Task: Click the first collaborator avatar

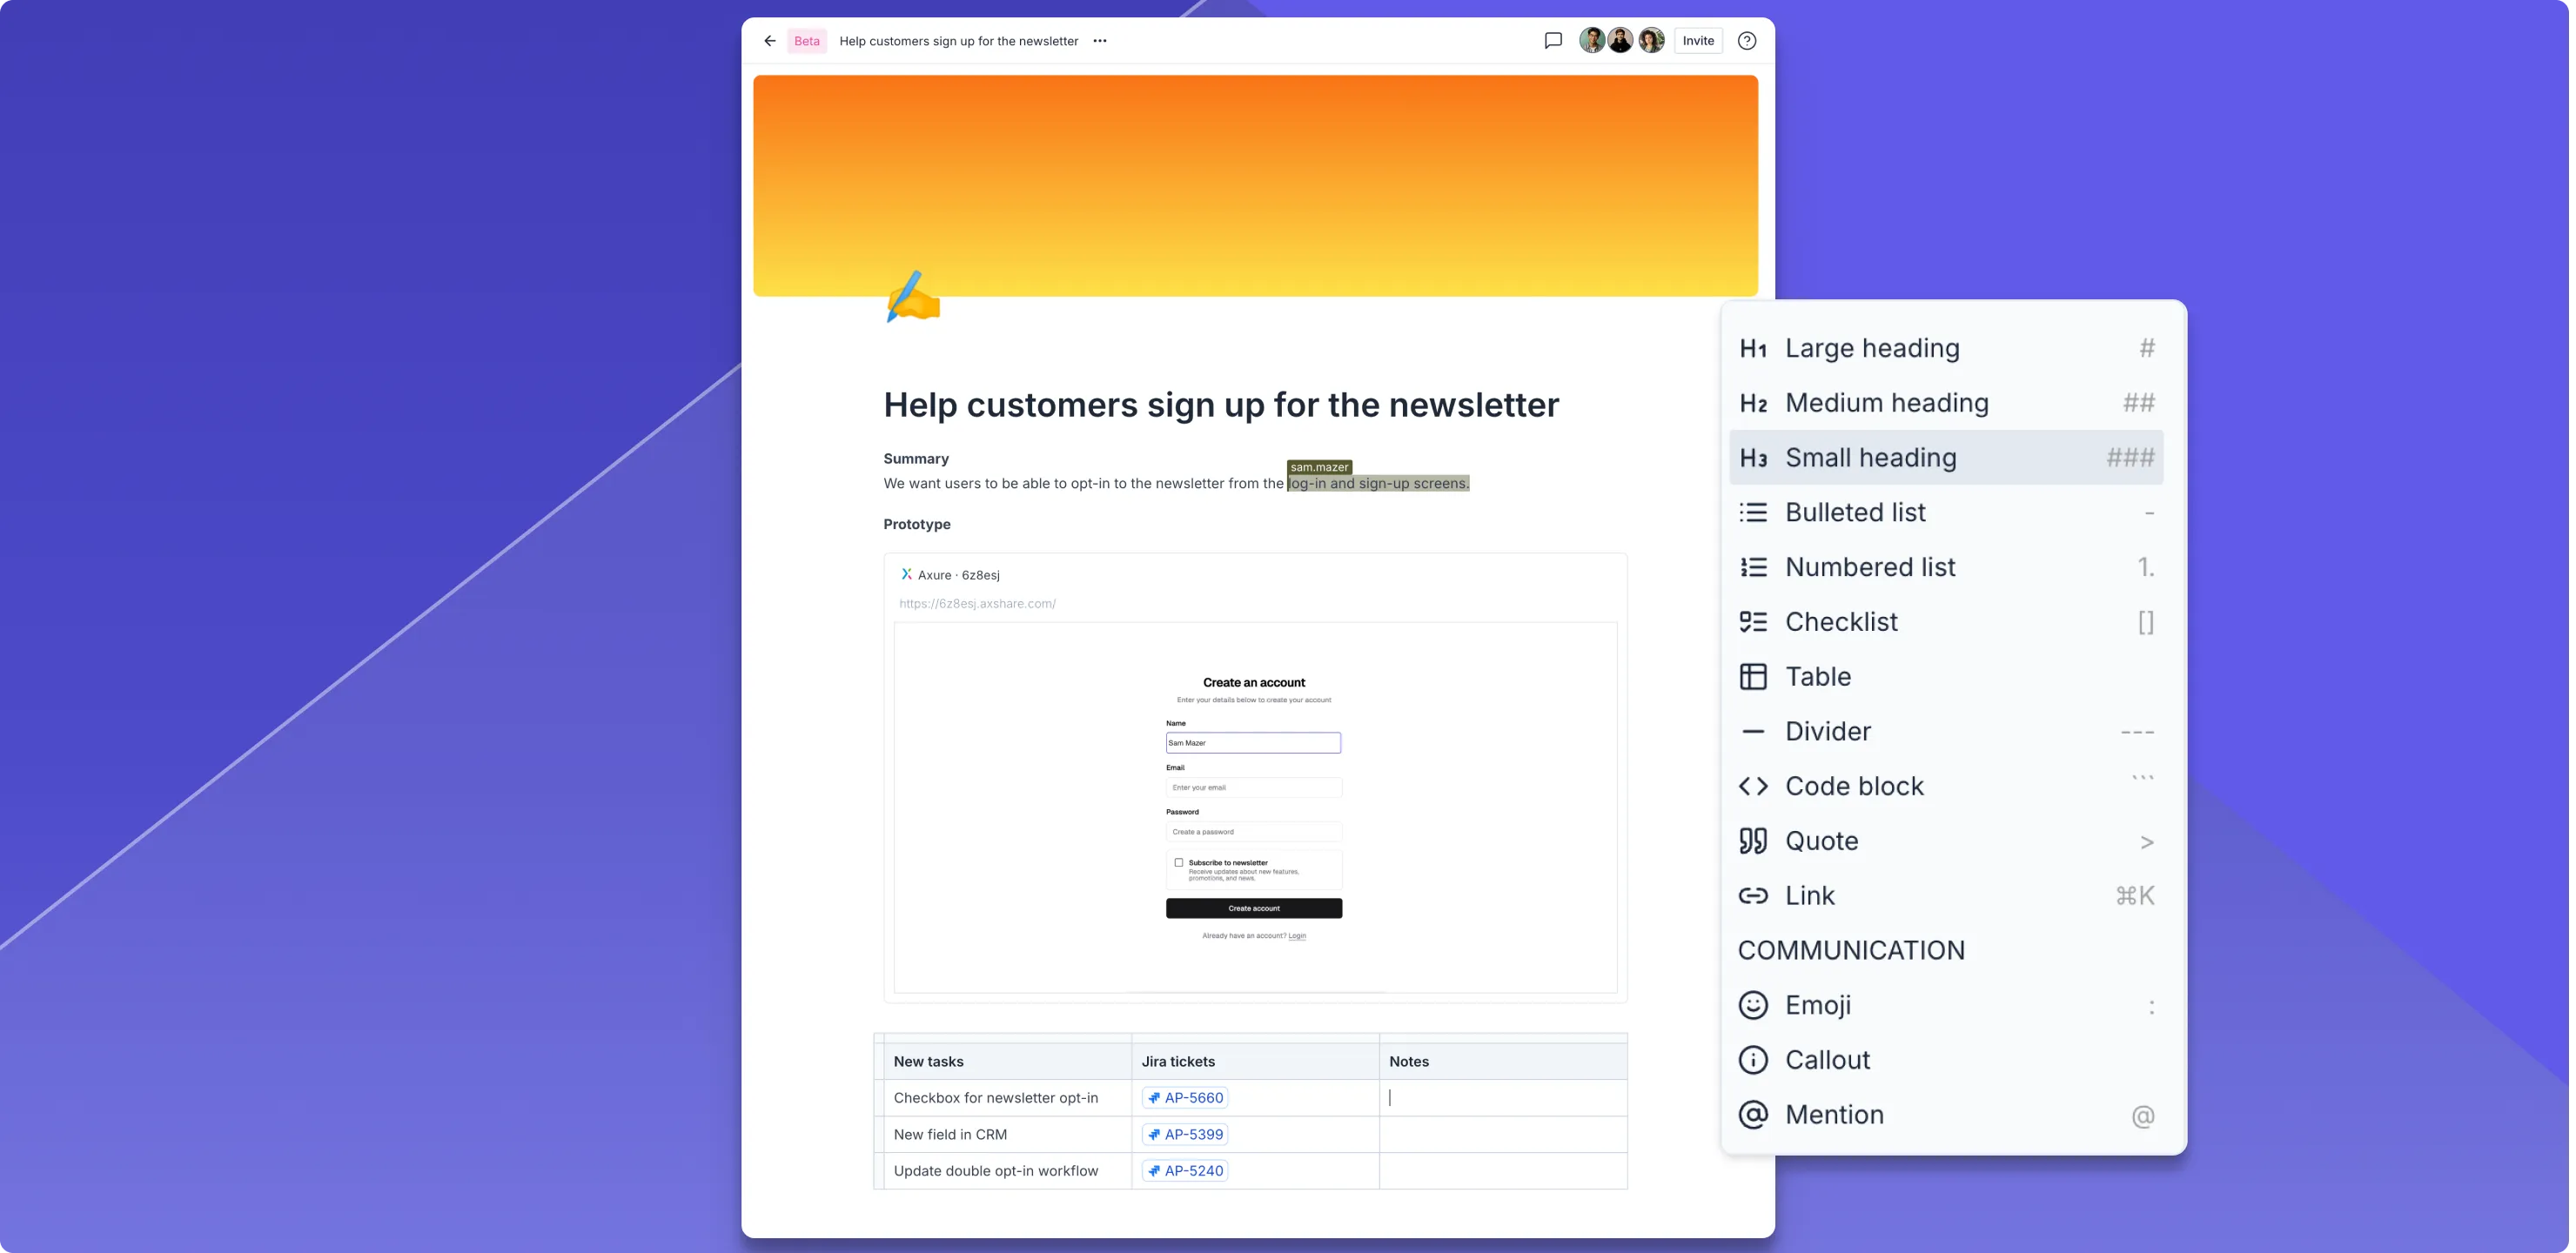Action: (x=1591, y=41)
